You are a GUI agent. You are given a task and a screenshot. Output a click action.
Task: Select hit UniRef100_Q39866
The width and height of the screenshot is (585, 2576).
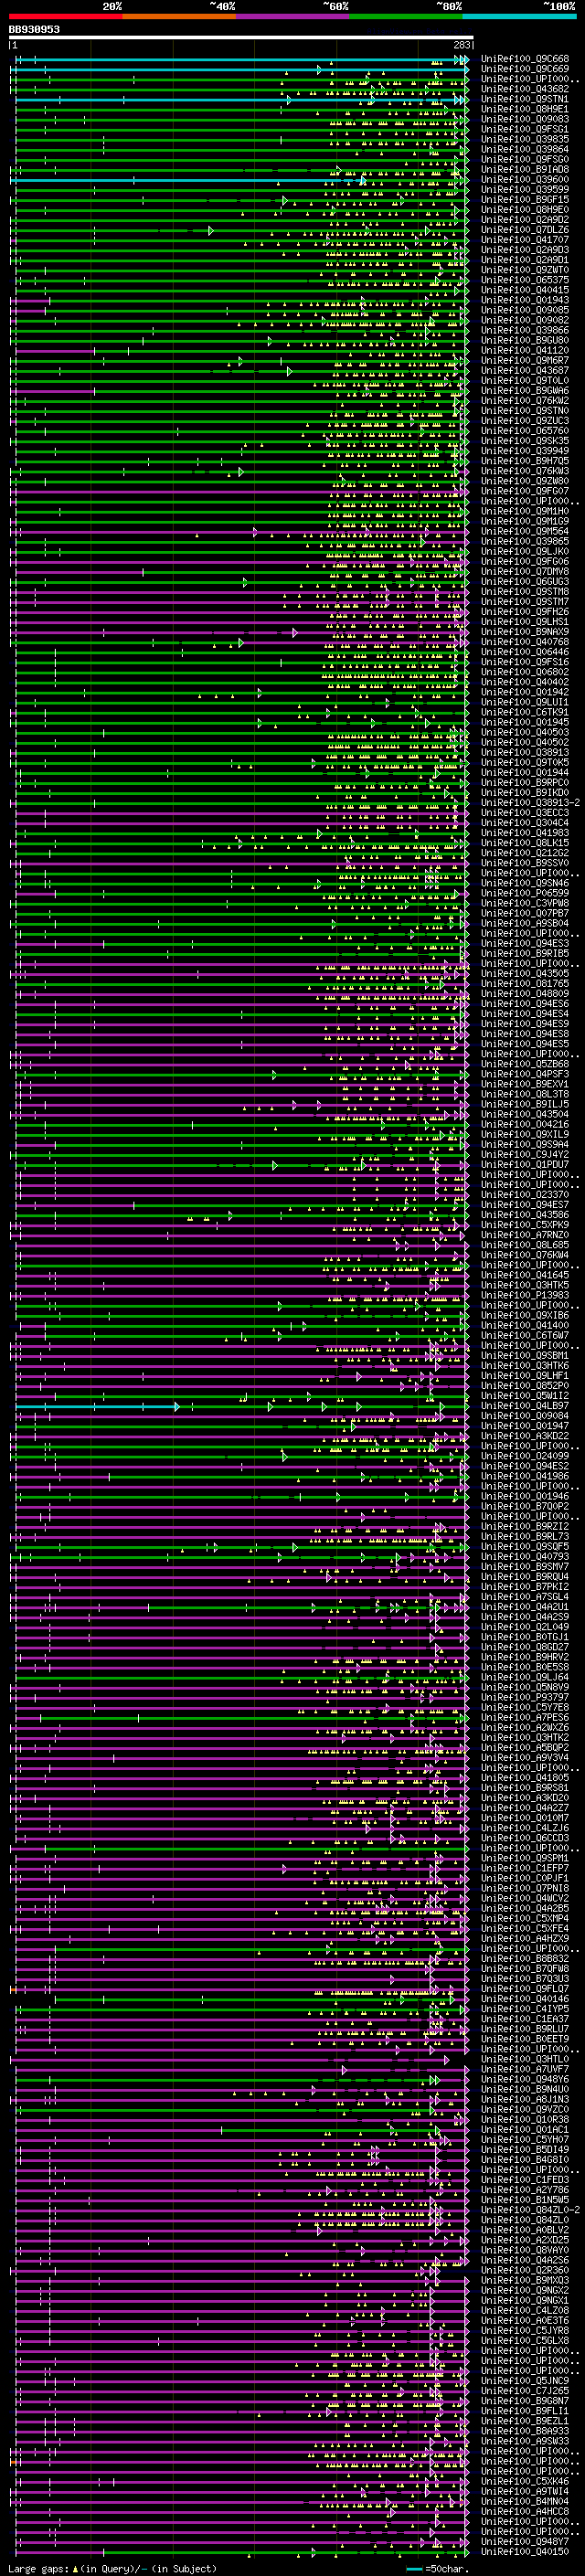coord(525,330)
